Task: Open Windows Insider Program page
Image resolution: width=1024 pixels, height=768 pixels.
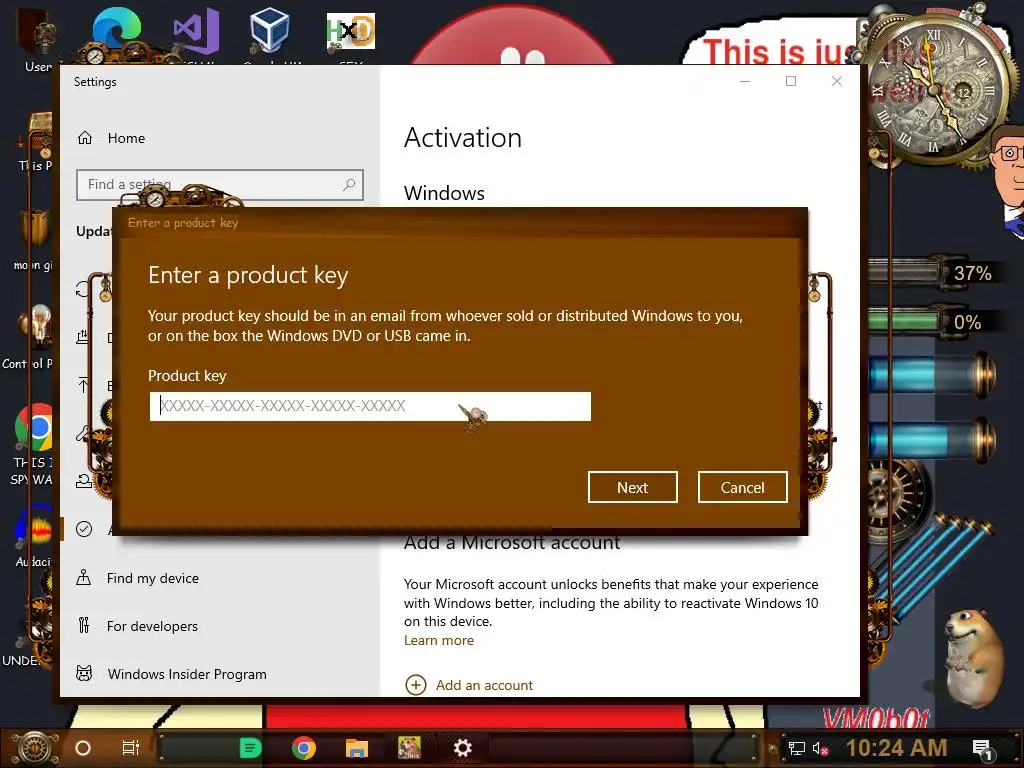Action: point(187,674)
